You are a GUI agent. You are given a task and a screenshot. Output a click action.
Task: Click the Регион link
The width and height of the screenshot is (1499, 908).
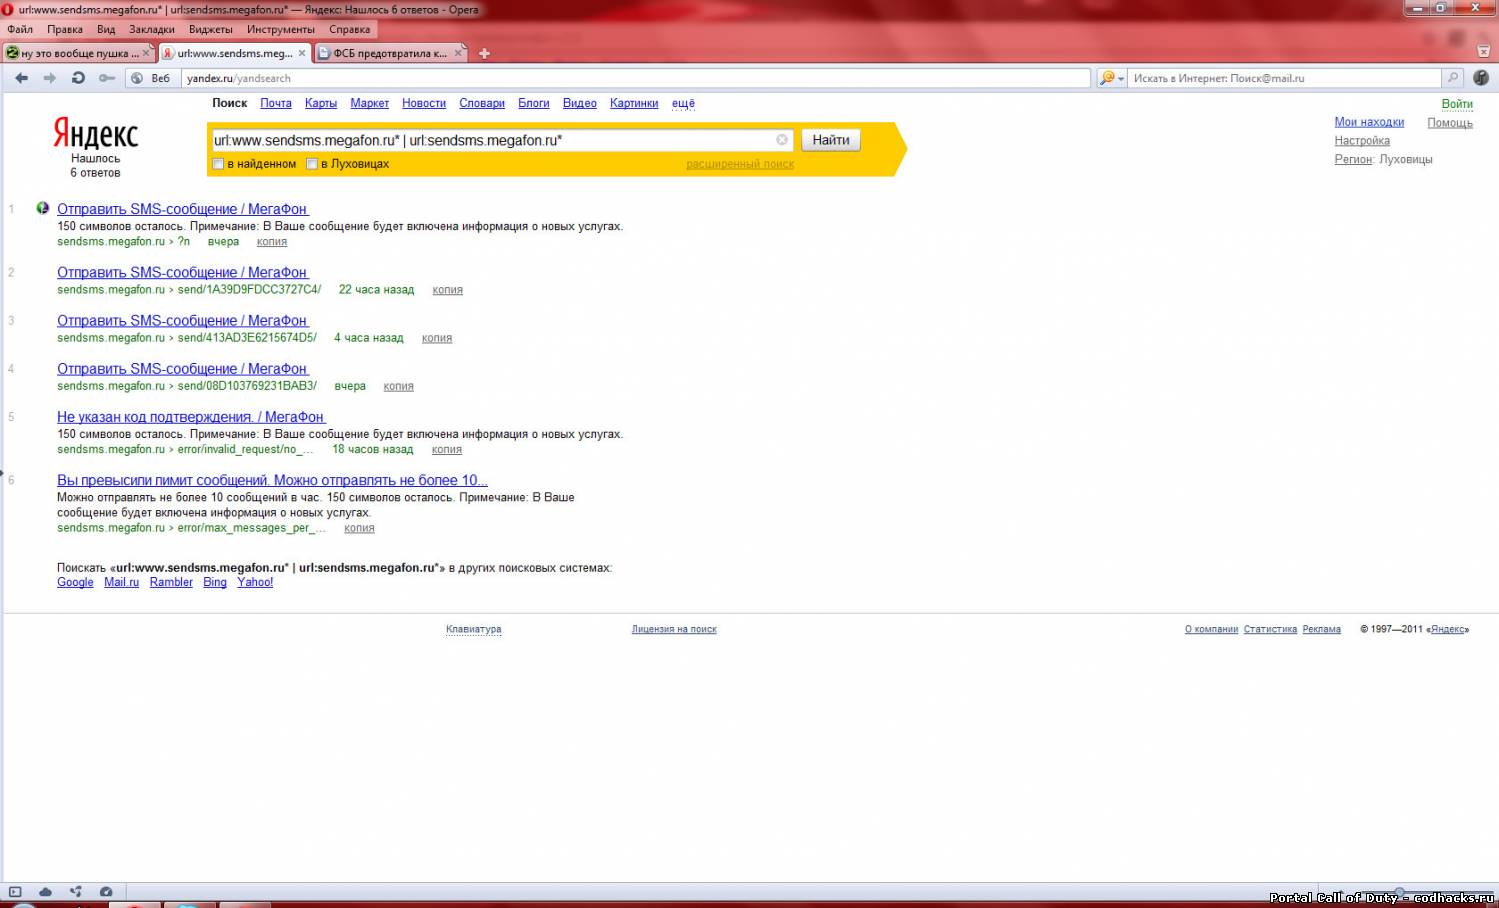click(x=1353, y=159)
